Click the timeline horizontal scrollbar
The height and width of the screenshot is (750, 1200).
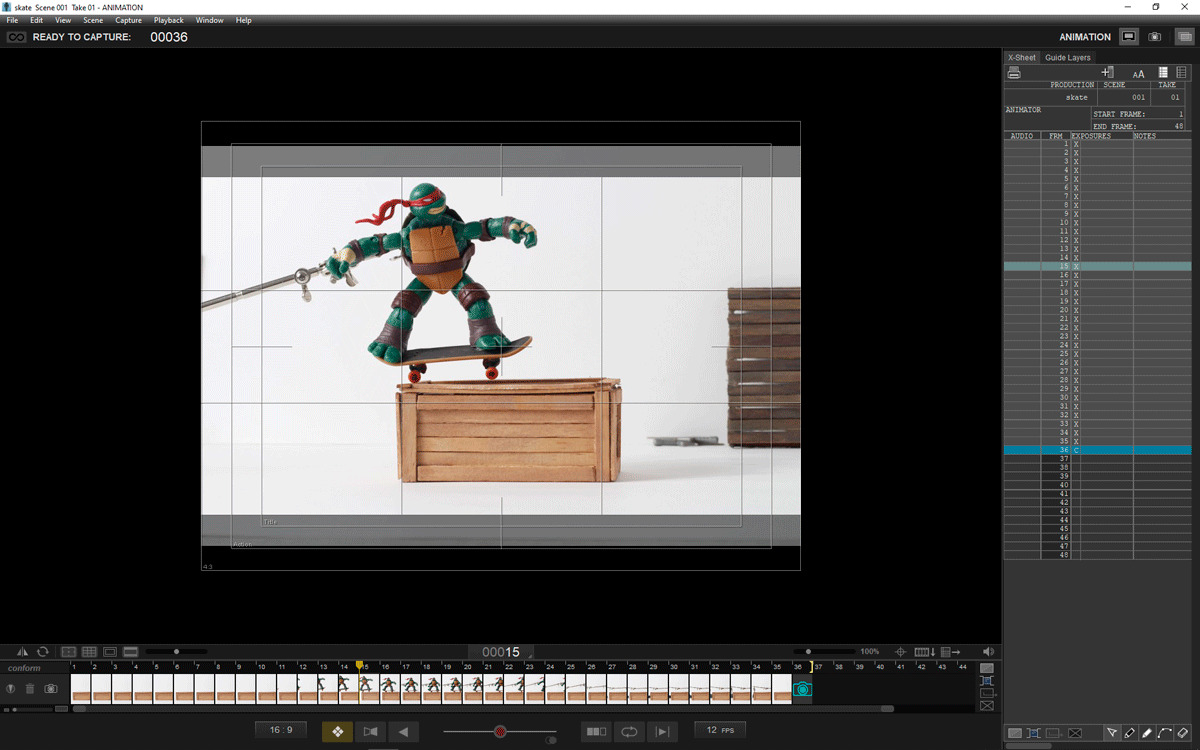tap(483, 709)
